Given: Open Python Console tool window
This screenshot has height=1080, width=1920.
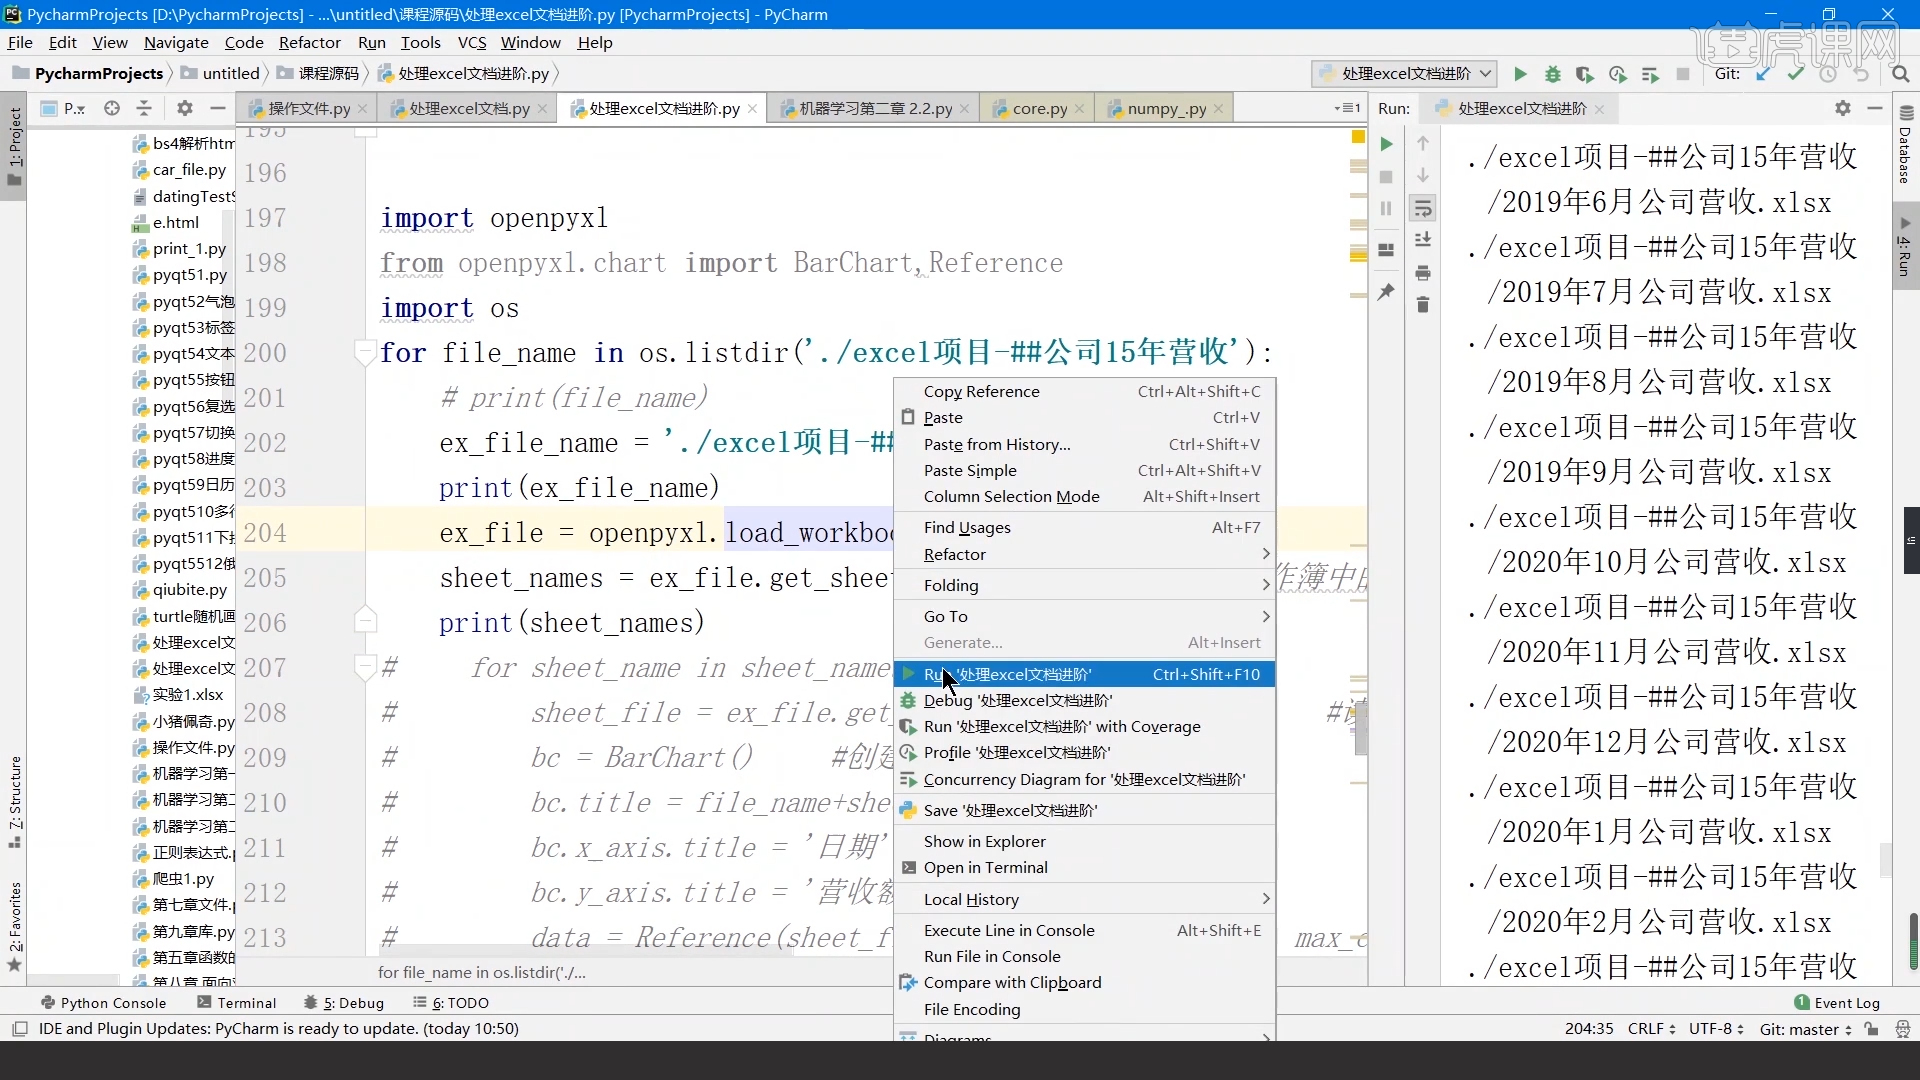Looking at the screenshot, I should click(x=103, y=1003).
